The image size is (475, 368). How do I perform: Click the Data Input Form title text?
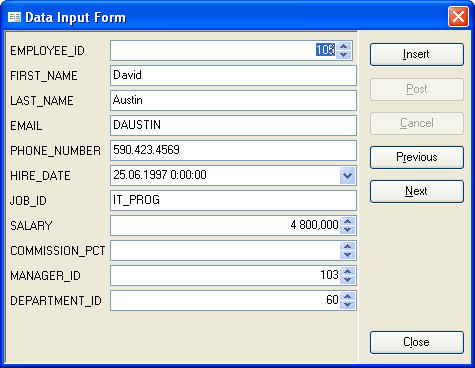pyautogui.click(x=76, y=17)
